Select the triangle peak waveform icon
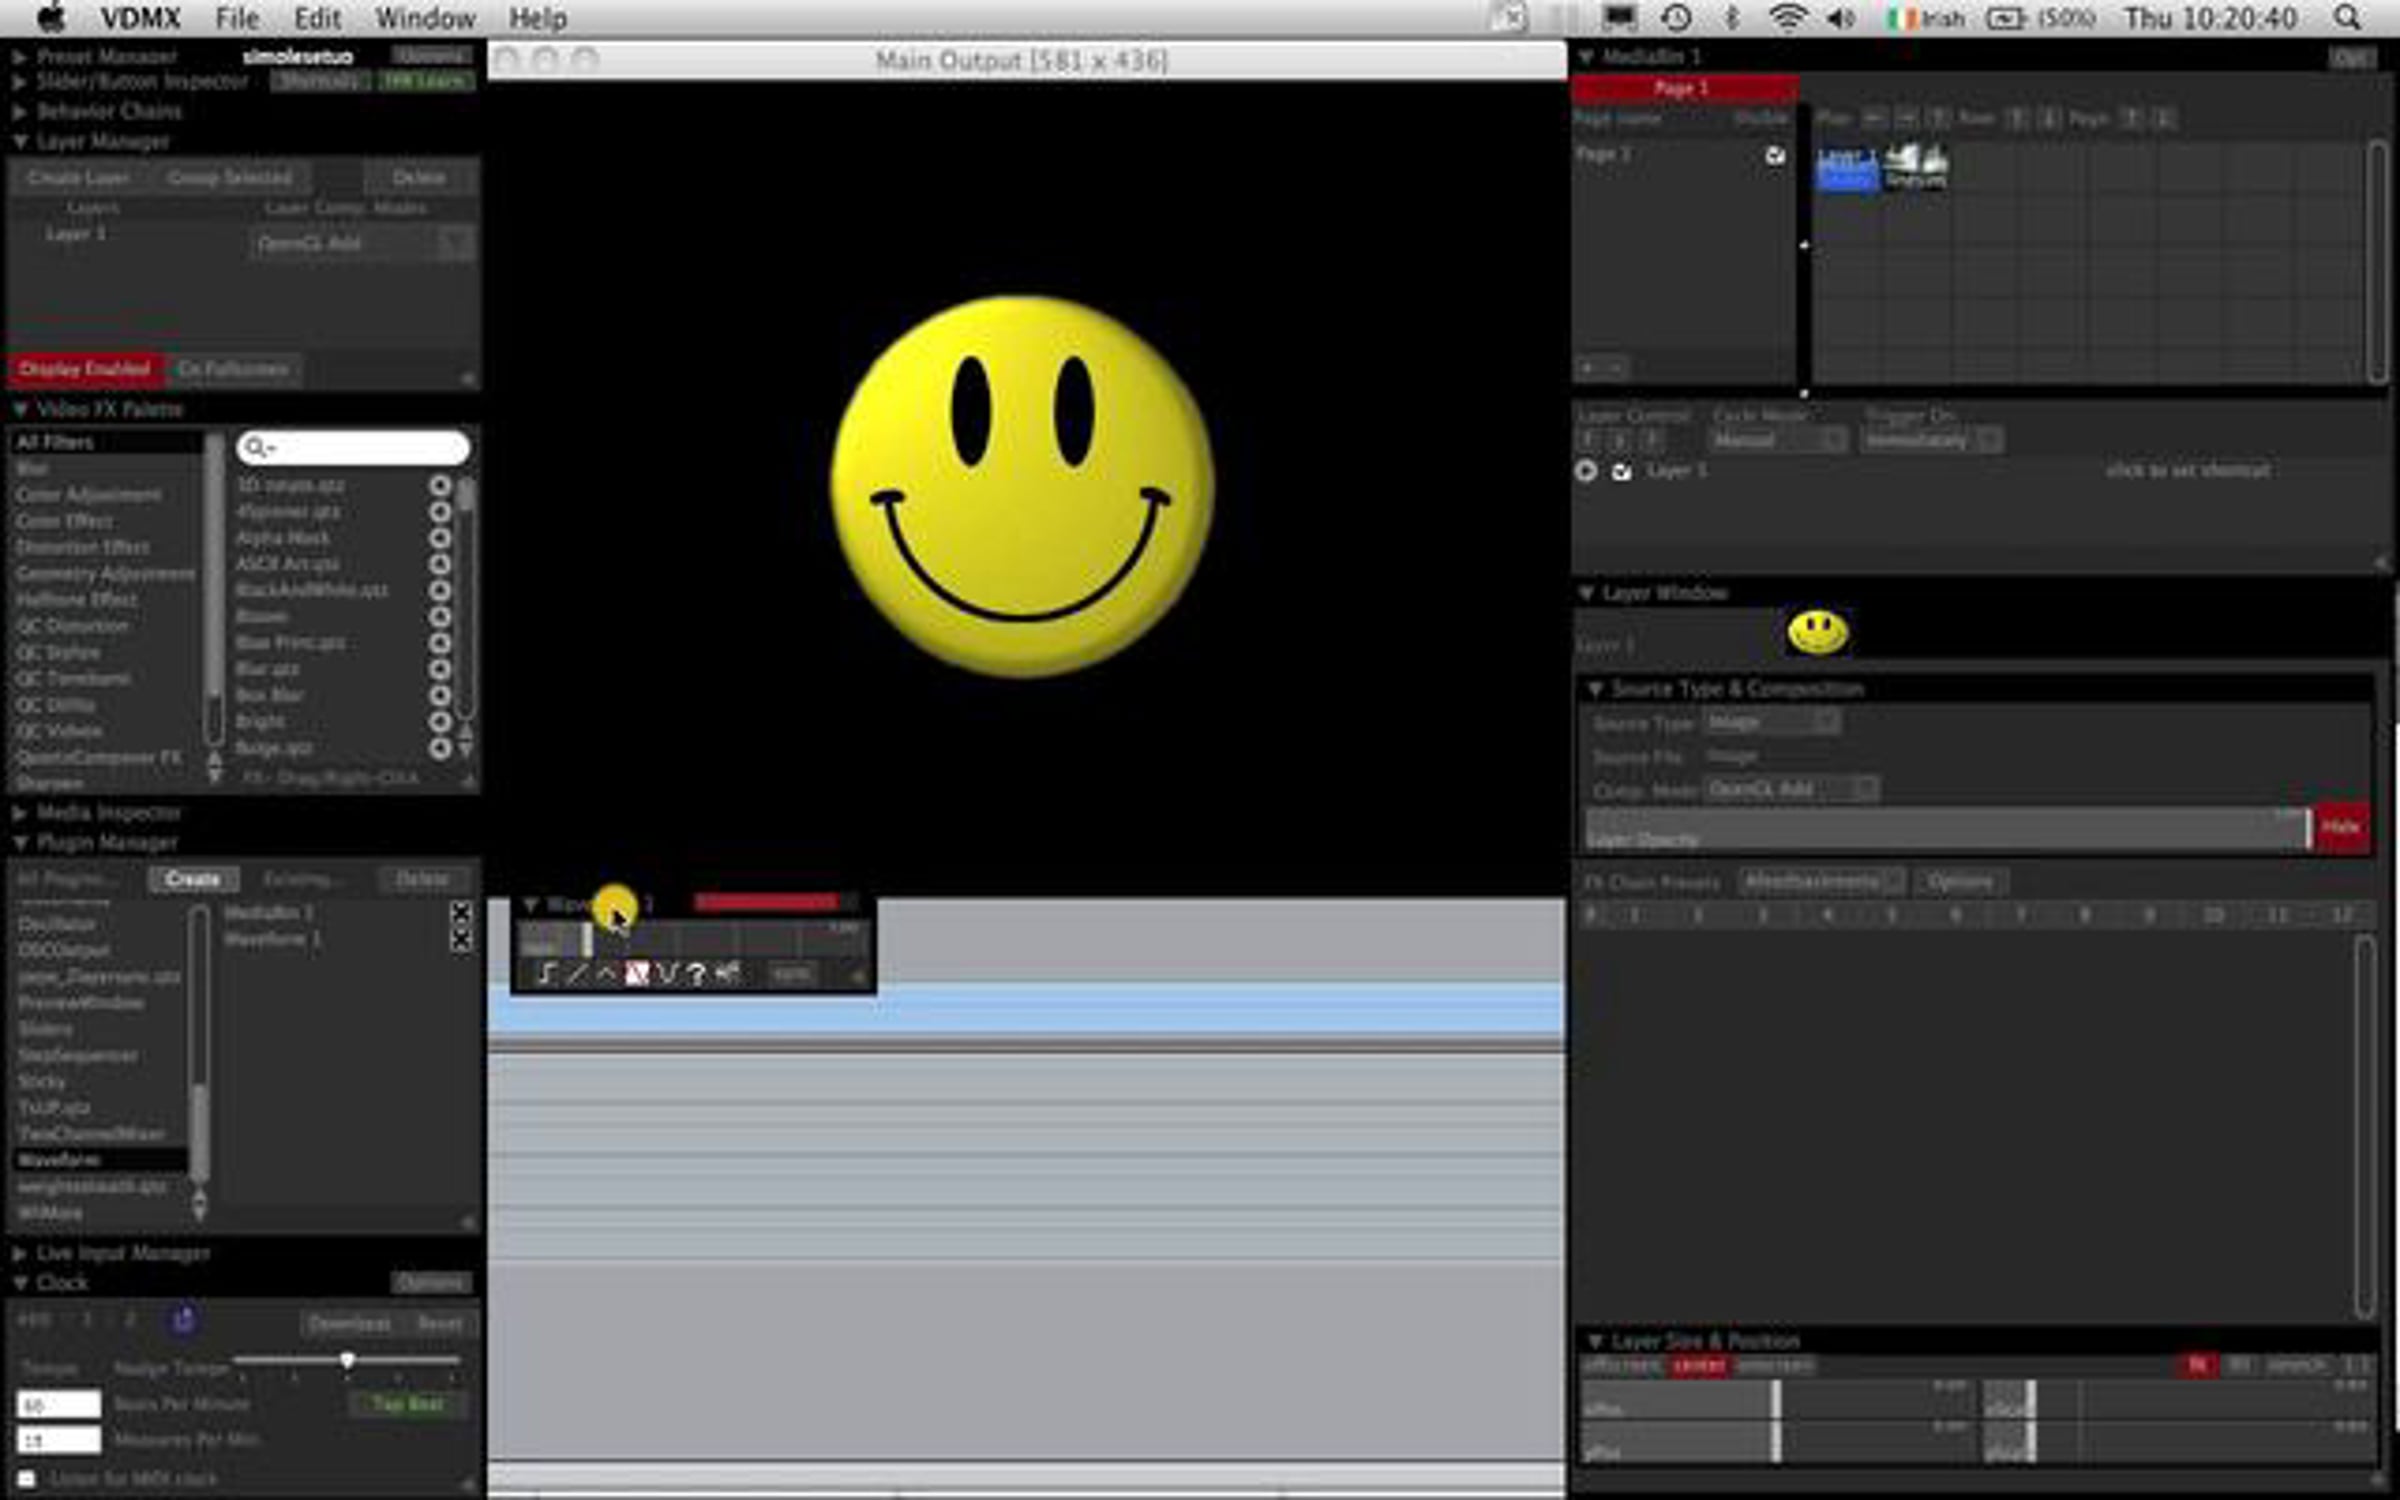 click(606, 973)
